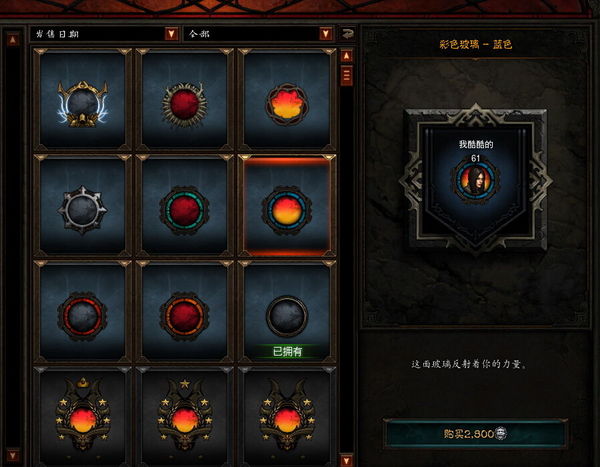Click the left panel scroll-up arrow
The height and width of the screenshot is (467, 600).
[x=13, y=39]
